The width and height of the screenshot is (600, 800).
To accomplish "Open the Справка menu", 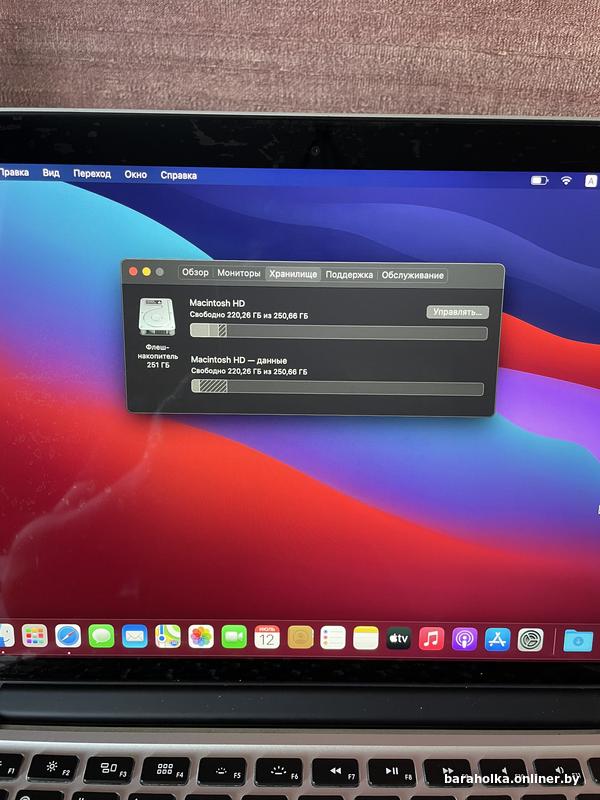I will 179,175.
